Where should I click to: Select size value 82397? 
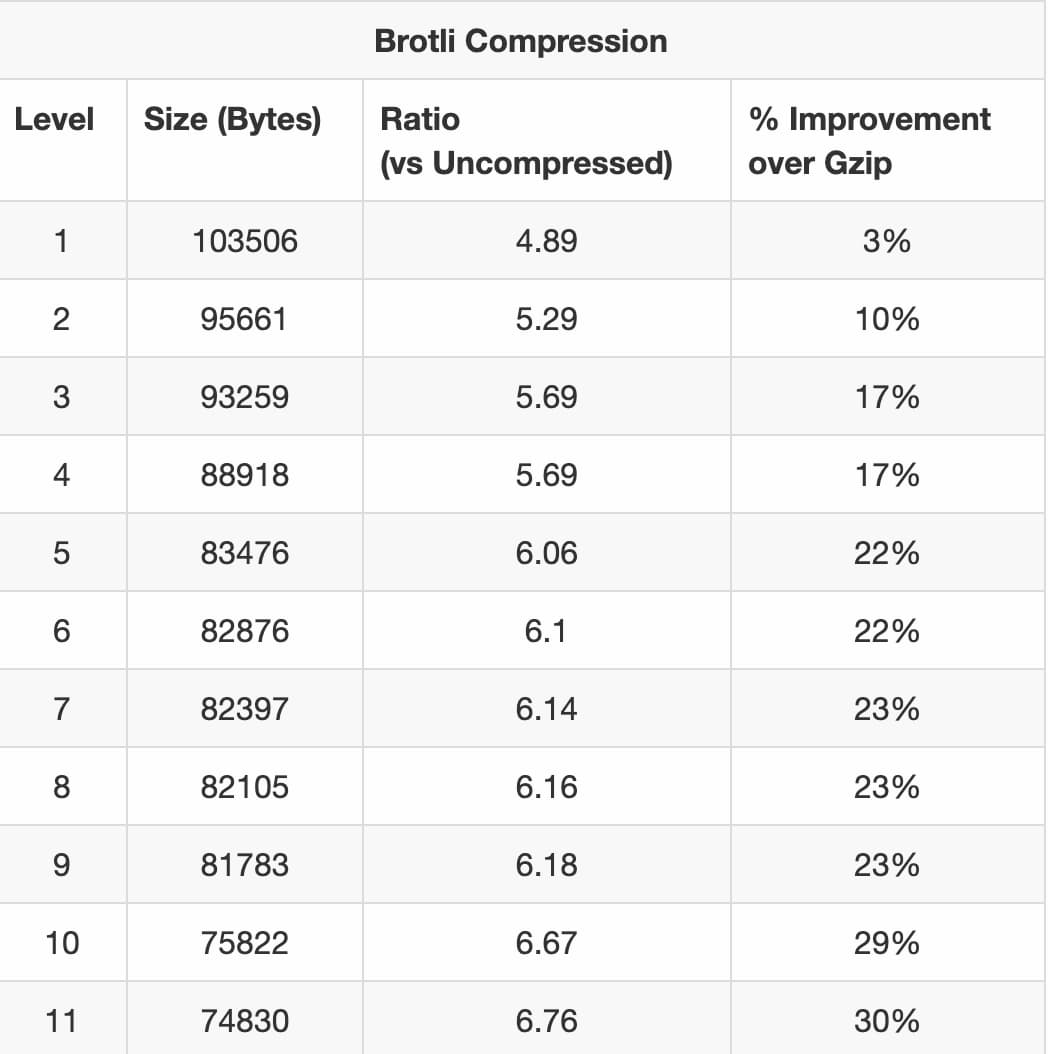[245, 709]
